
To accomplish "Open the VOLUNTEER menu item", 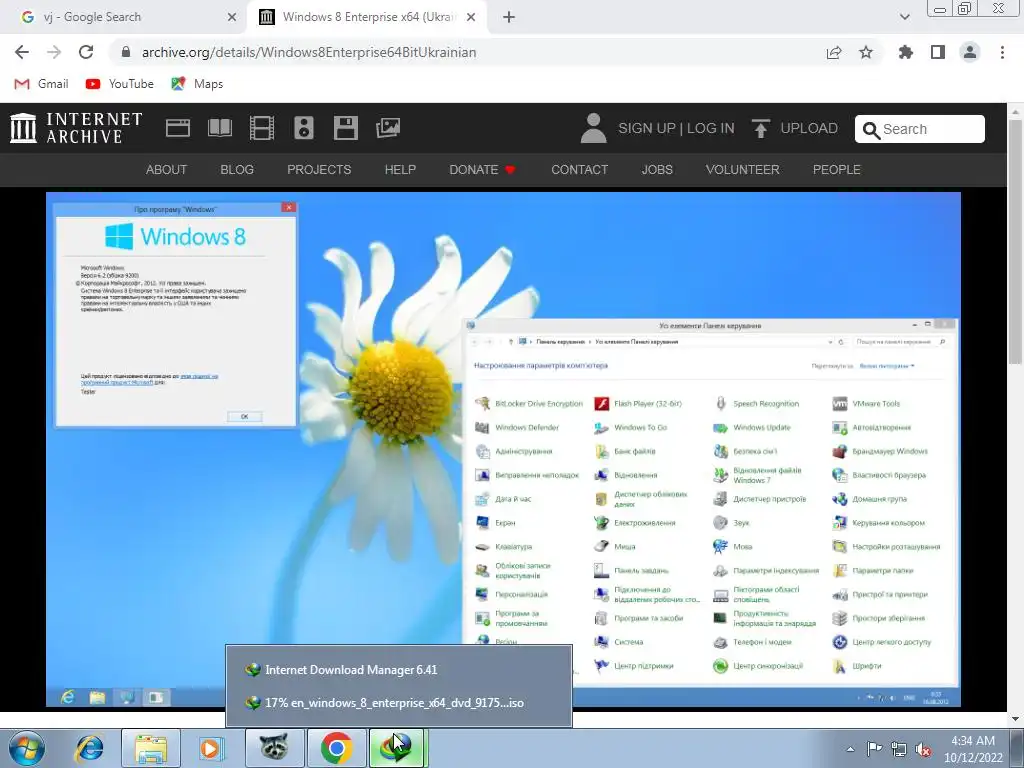I will click(x=743, y=170).
